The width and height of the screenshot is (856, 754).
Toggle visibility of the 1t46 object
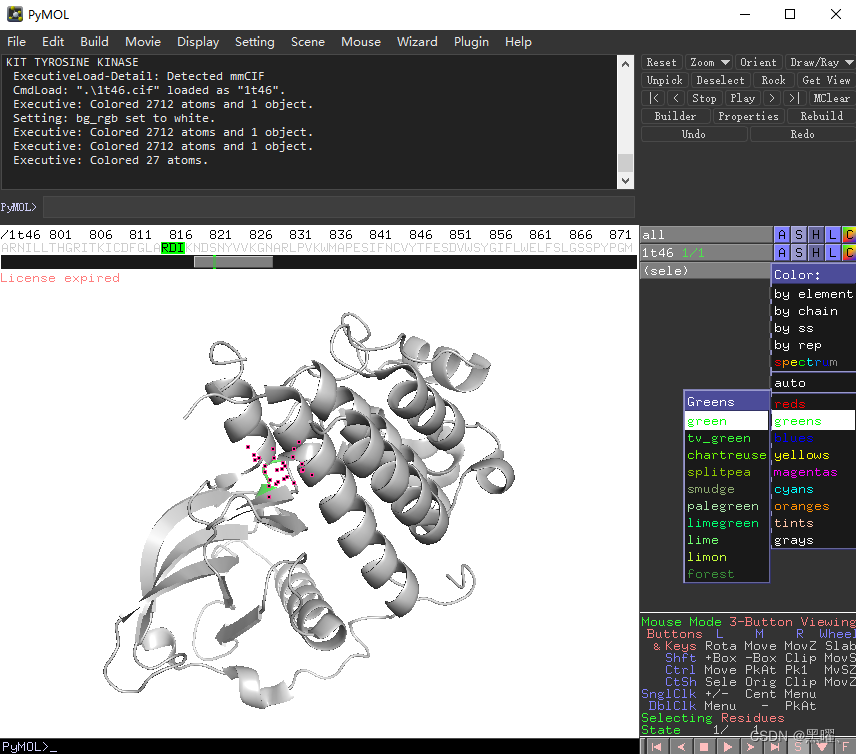coord(706,252)
